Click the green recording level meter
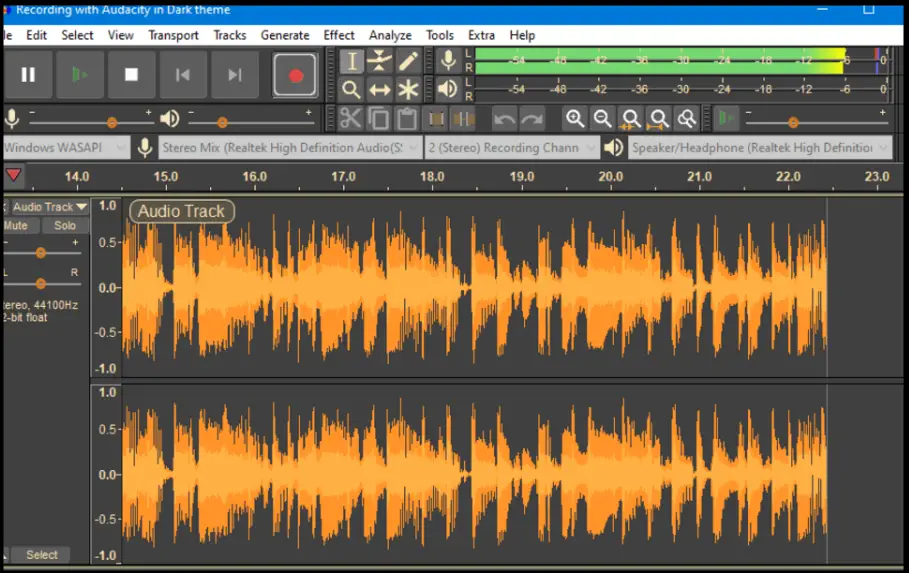Image resolution: width=909 pixels, height=573 pixels. [x=681, y=61]
